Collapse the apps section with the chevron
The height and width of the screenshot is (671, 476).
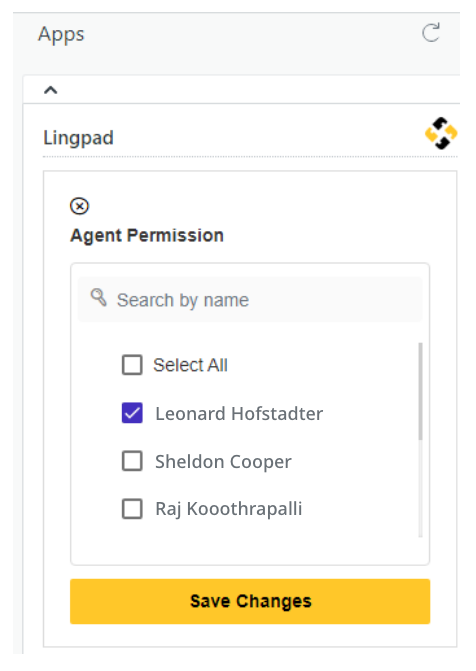coord(51,90)
